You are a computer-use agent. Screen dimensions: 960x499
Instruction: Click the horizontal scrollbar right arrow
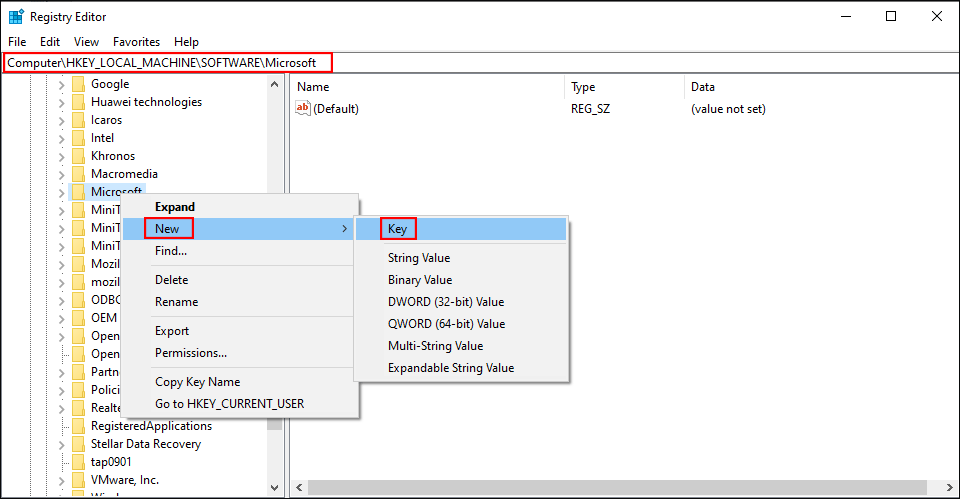click(950, 487)
